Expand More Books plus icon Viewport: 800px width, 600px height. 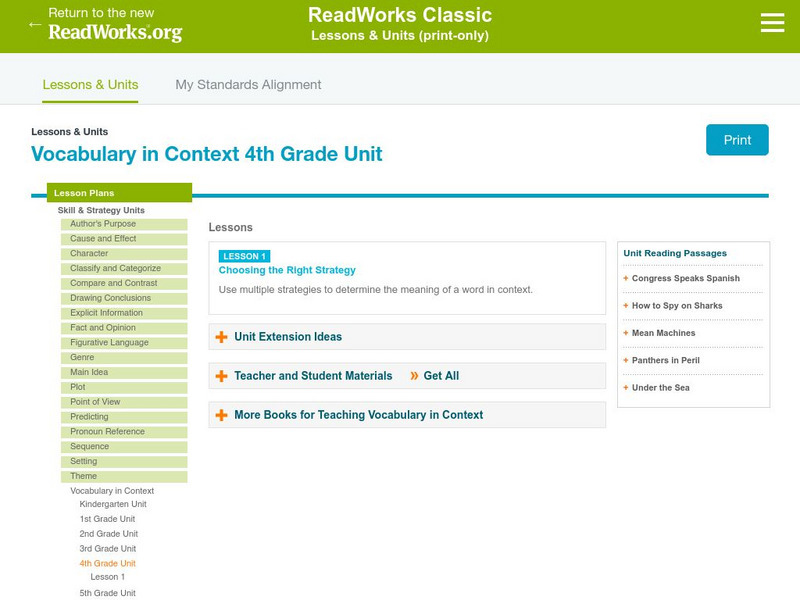click(x=221, y=415)
